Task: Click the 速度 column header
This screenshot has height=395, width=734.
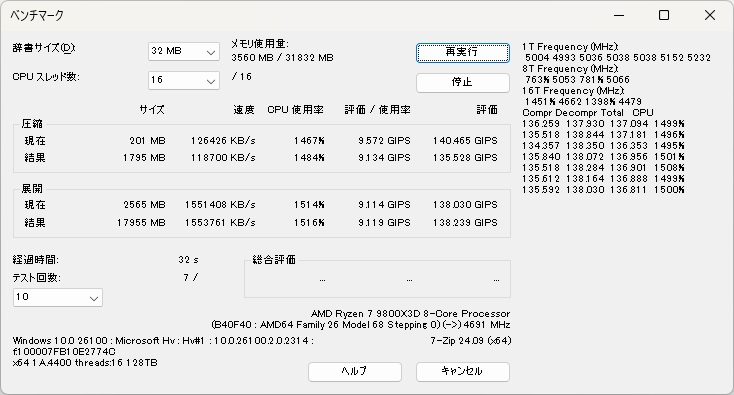Action: pyautogui.click(x=244, y=110)
